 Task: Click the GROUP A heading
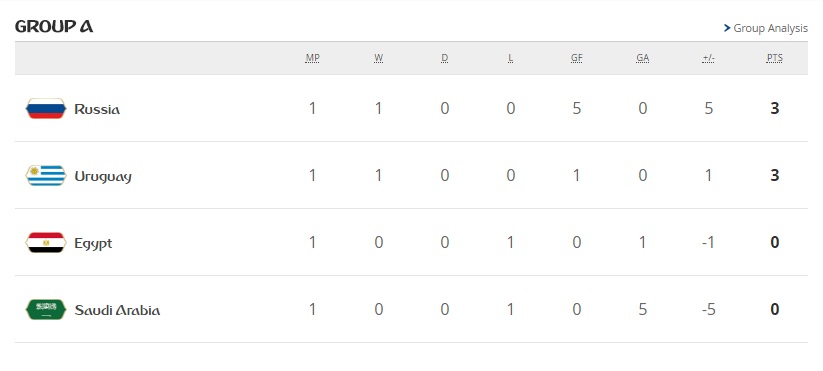pos(54,26)
